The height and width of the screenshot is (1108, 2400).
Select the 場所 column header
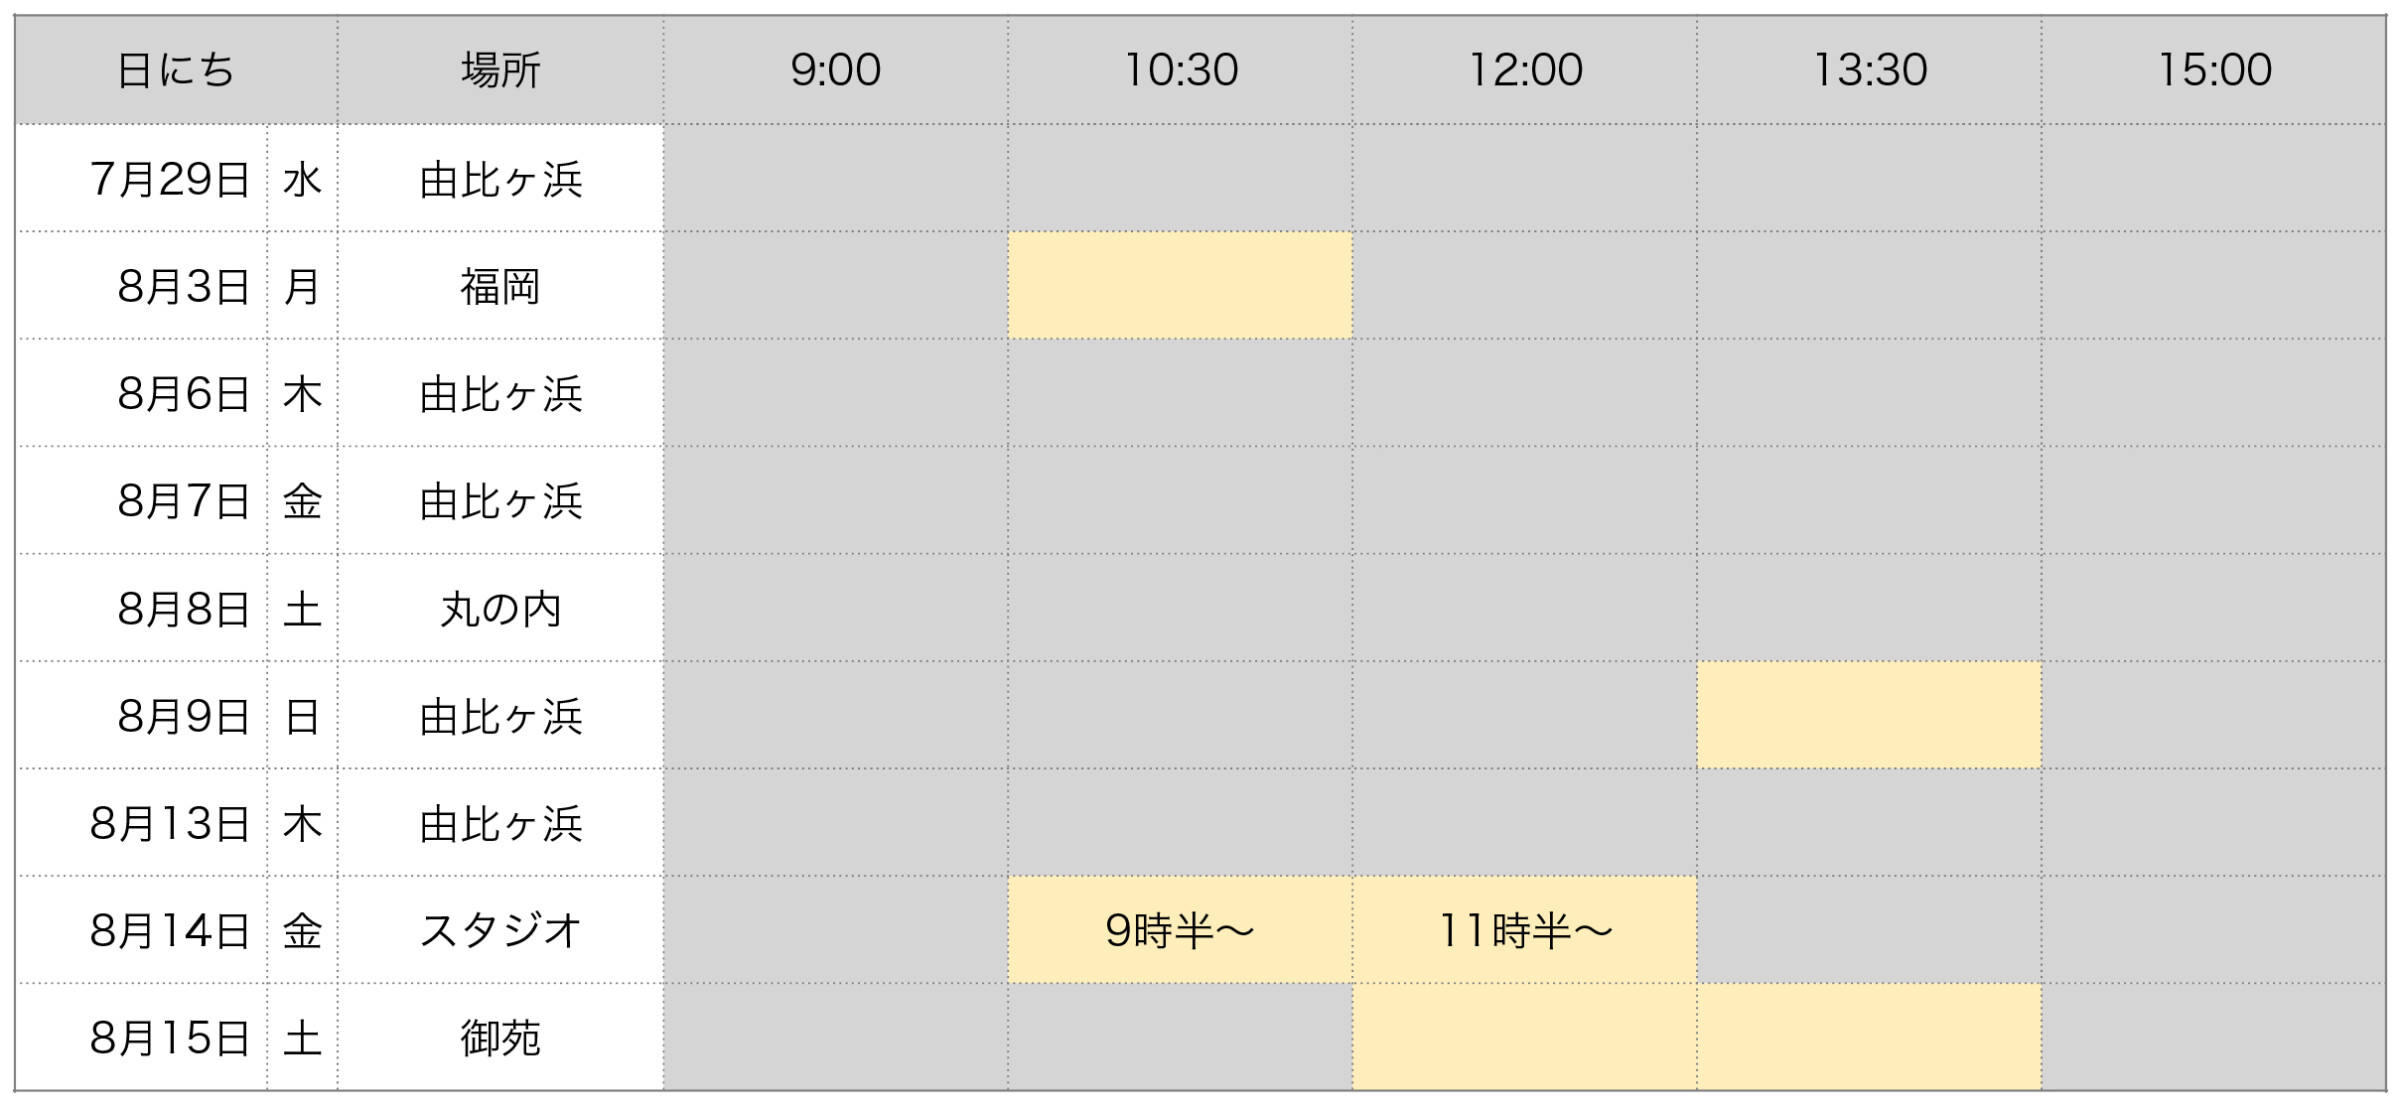500,70
